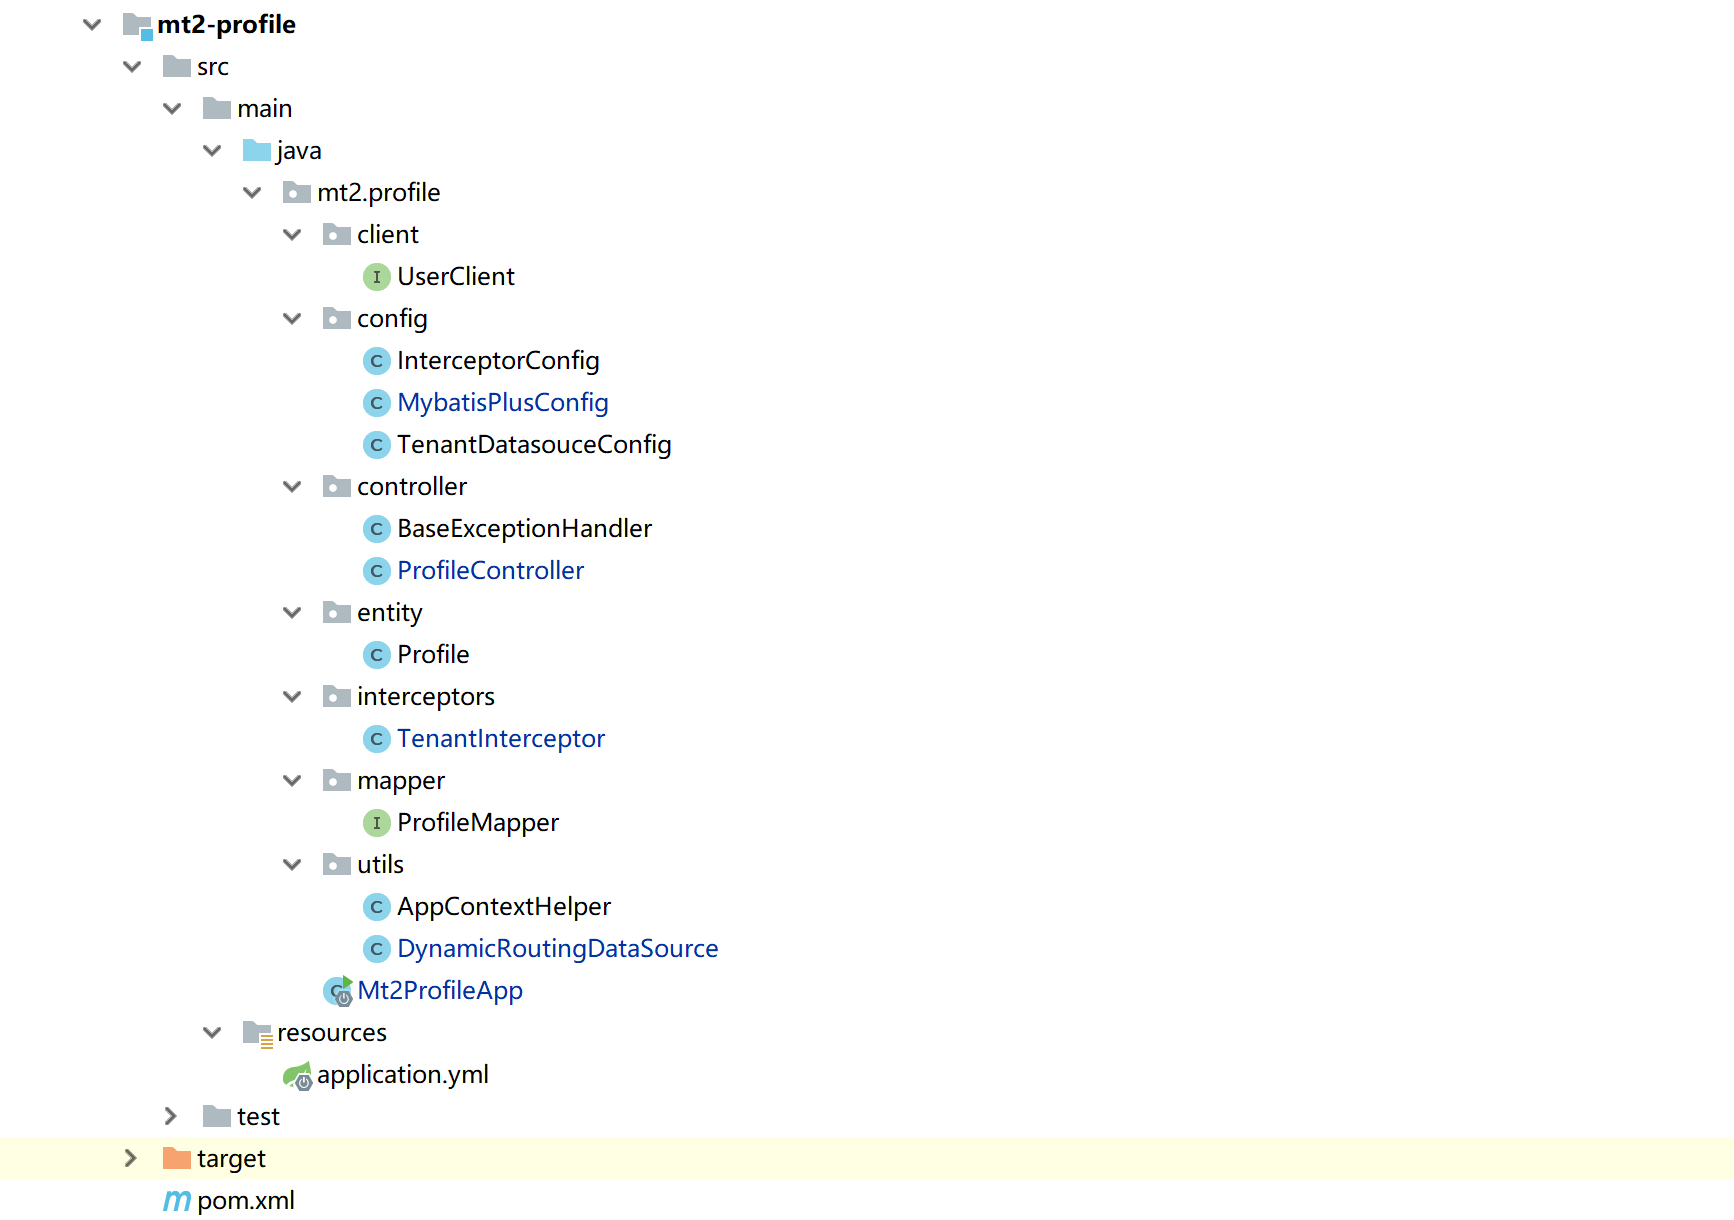
Task: Collapse the client package chevron
Action: (x=292, y=234)
